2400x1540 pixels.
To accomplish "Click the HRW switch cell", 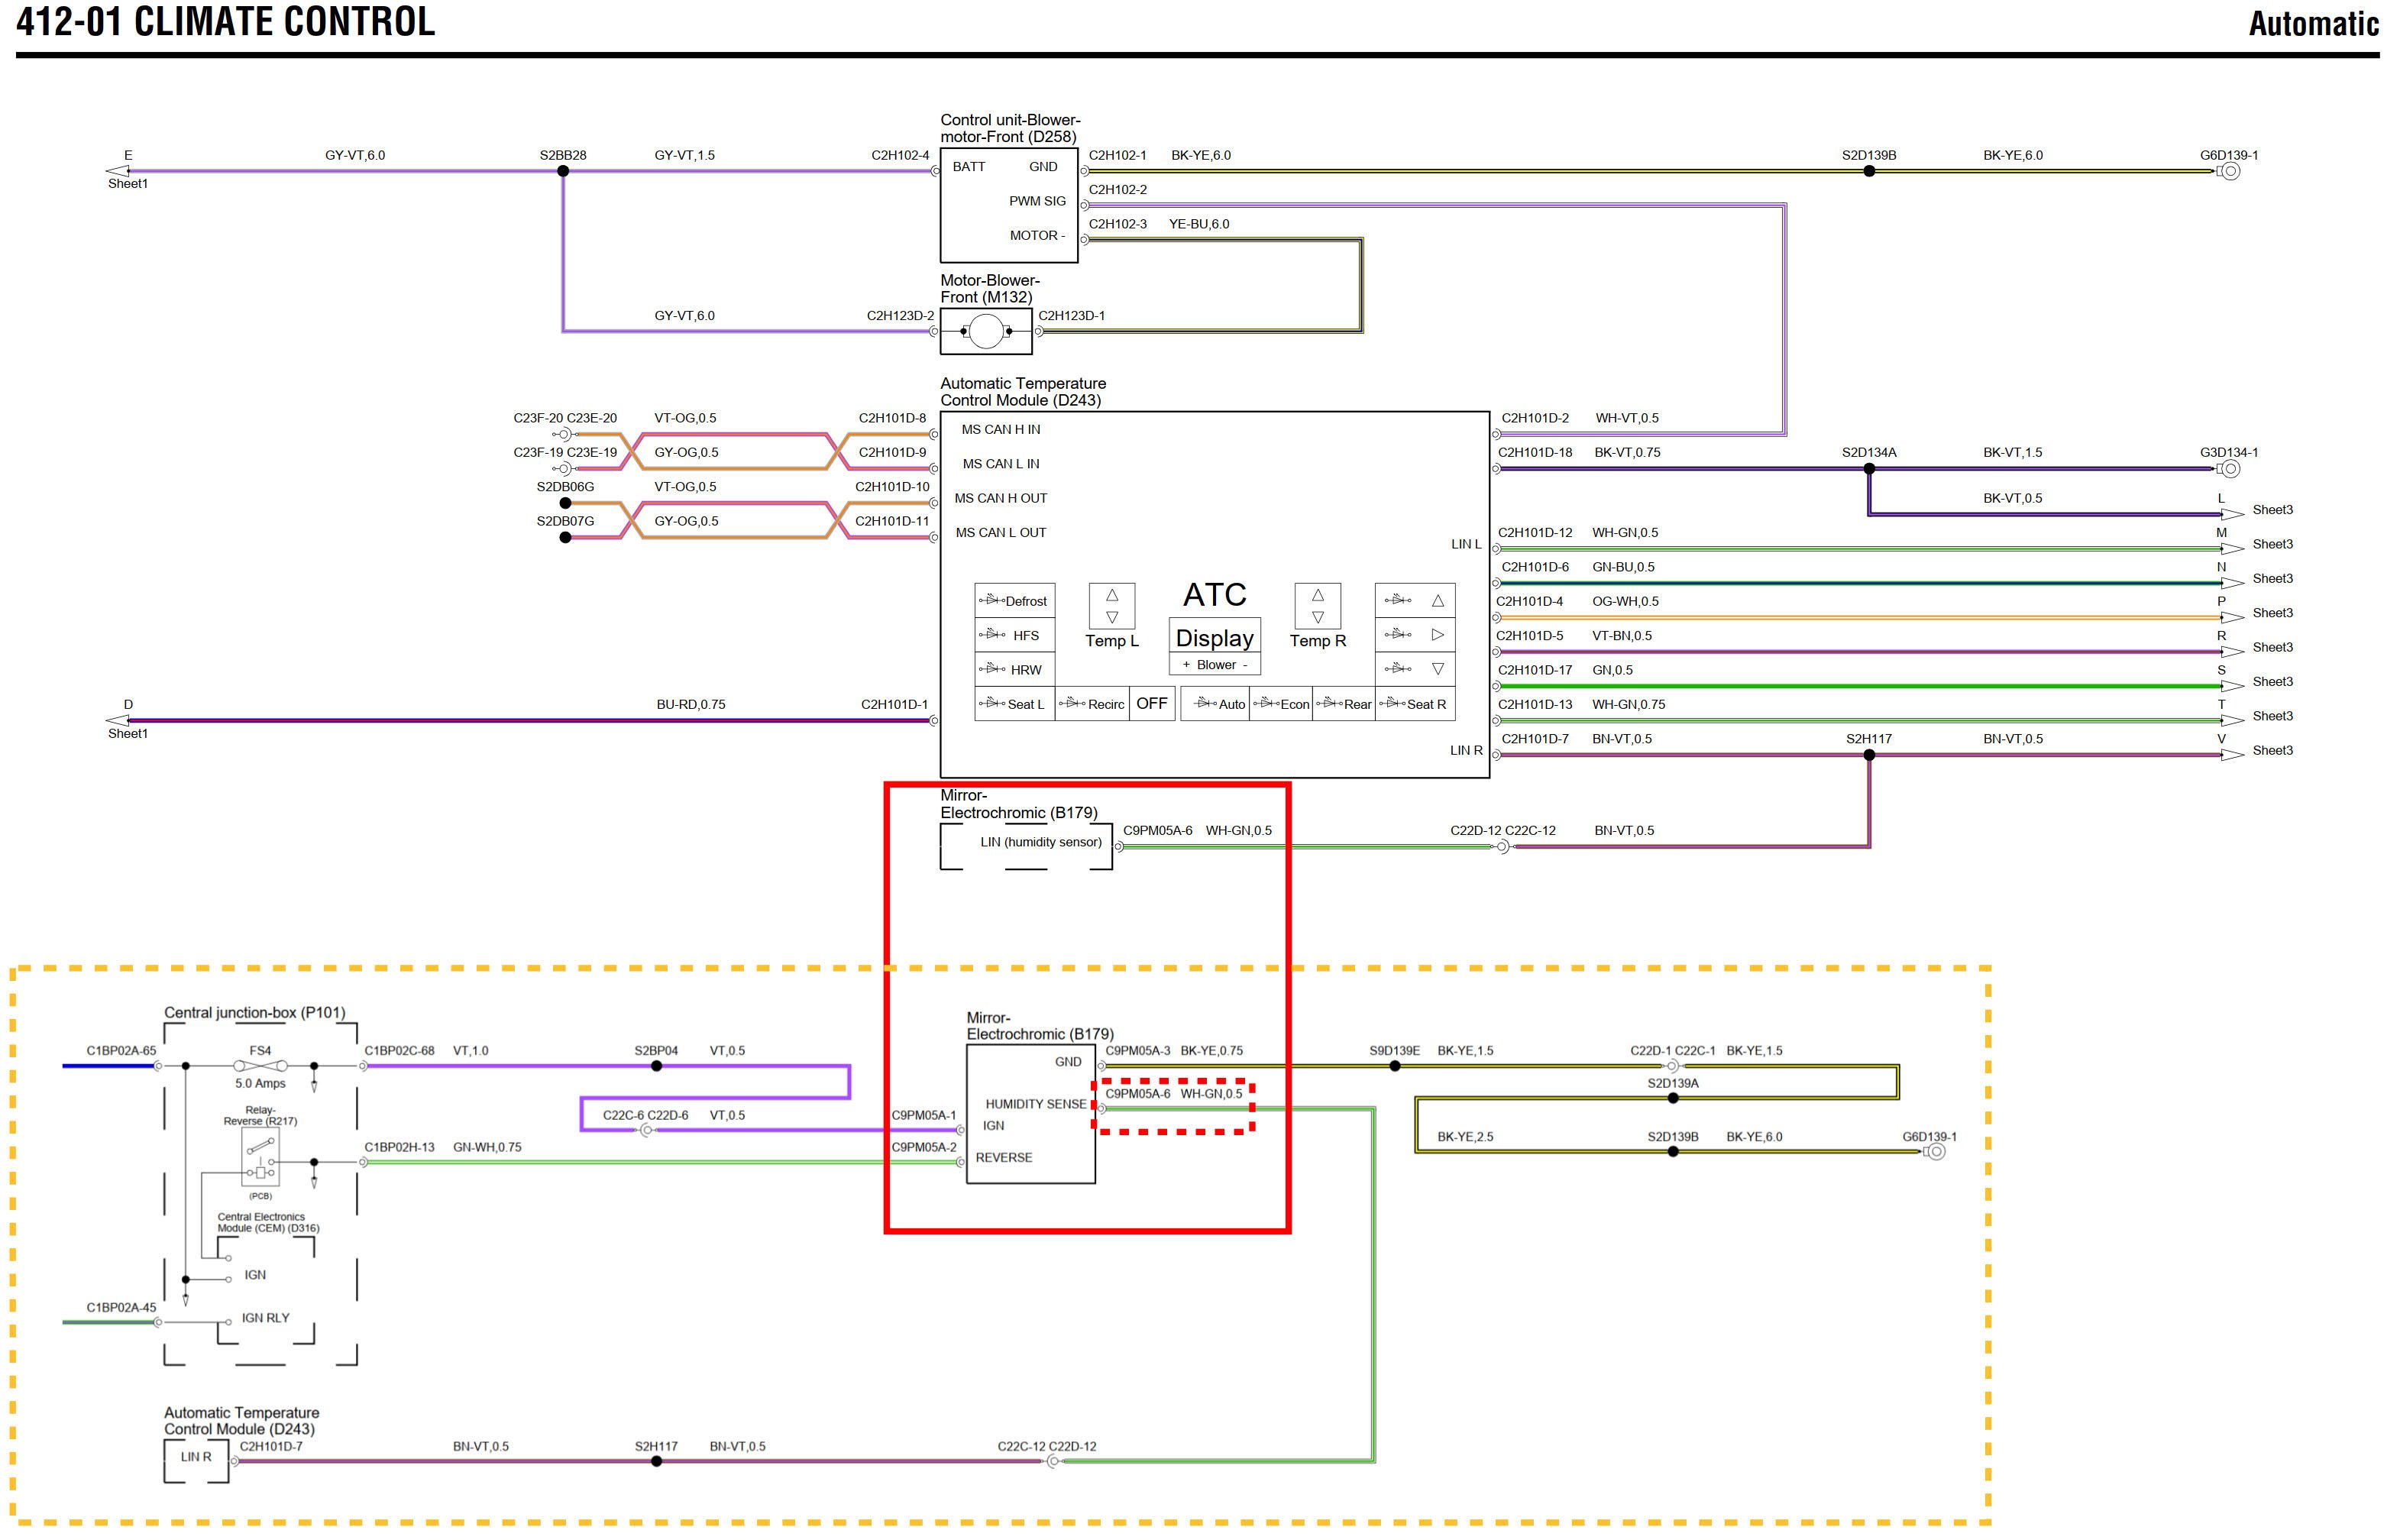I will click(x=1013, y=669).
